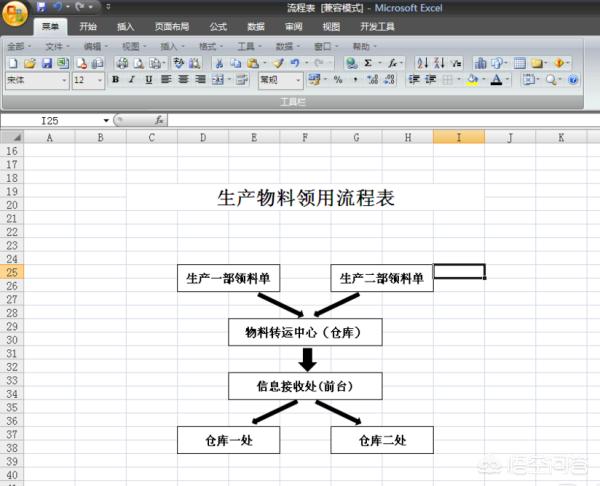The width and height of the screenshot is (600, 486).
Task: Click the AutoSum sigma icon
Action: (367, 63)
